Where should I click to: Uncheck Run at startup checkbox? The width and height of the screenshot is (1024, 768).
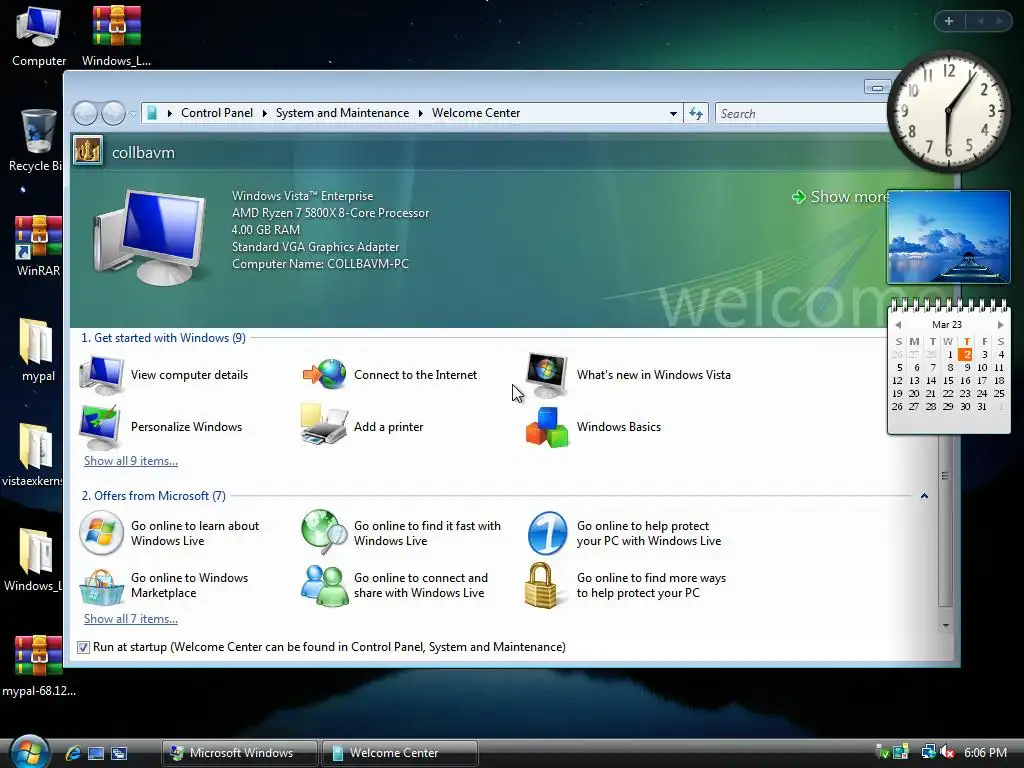pyautogui.click(x=83, y=647)
